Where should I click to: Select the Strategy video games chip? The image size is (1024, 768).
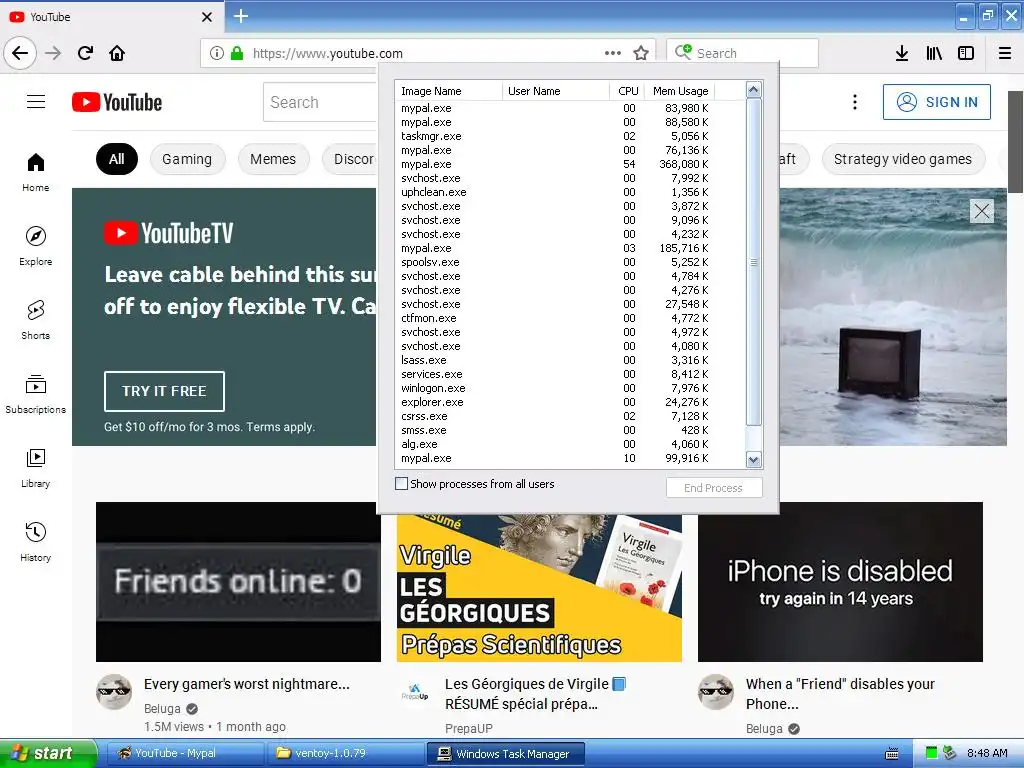click(x=903, y=159)
